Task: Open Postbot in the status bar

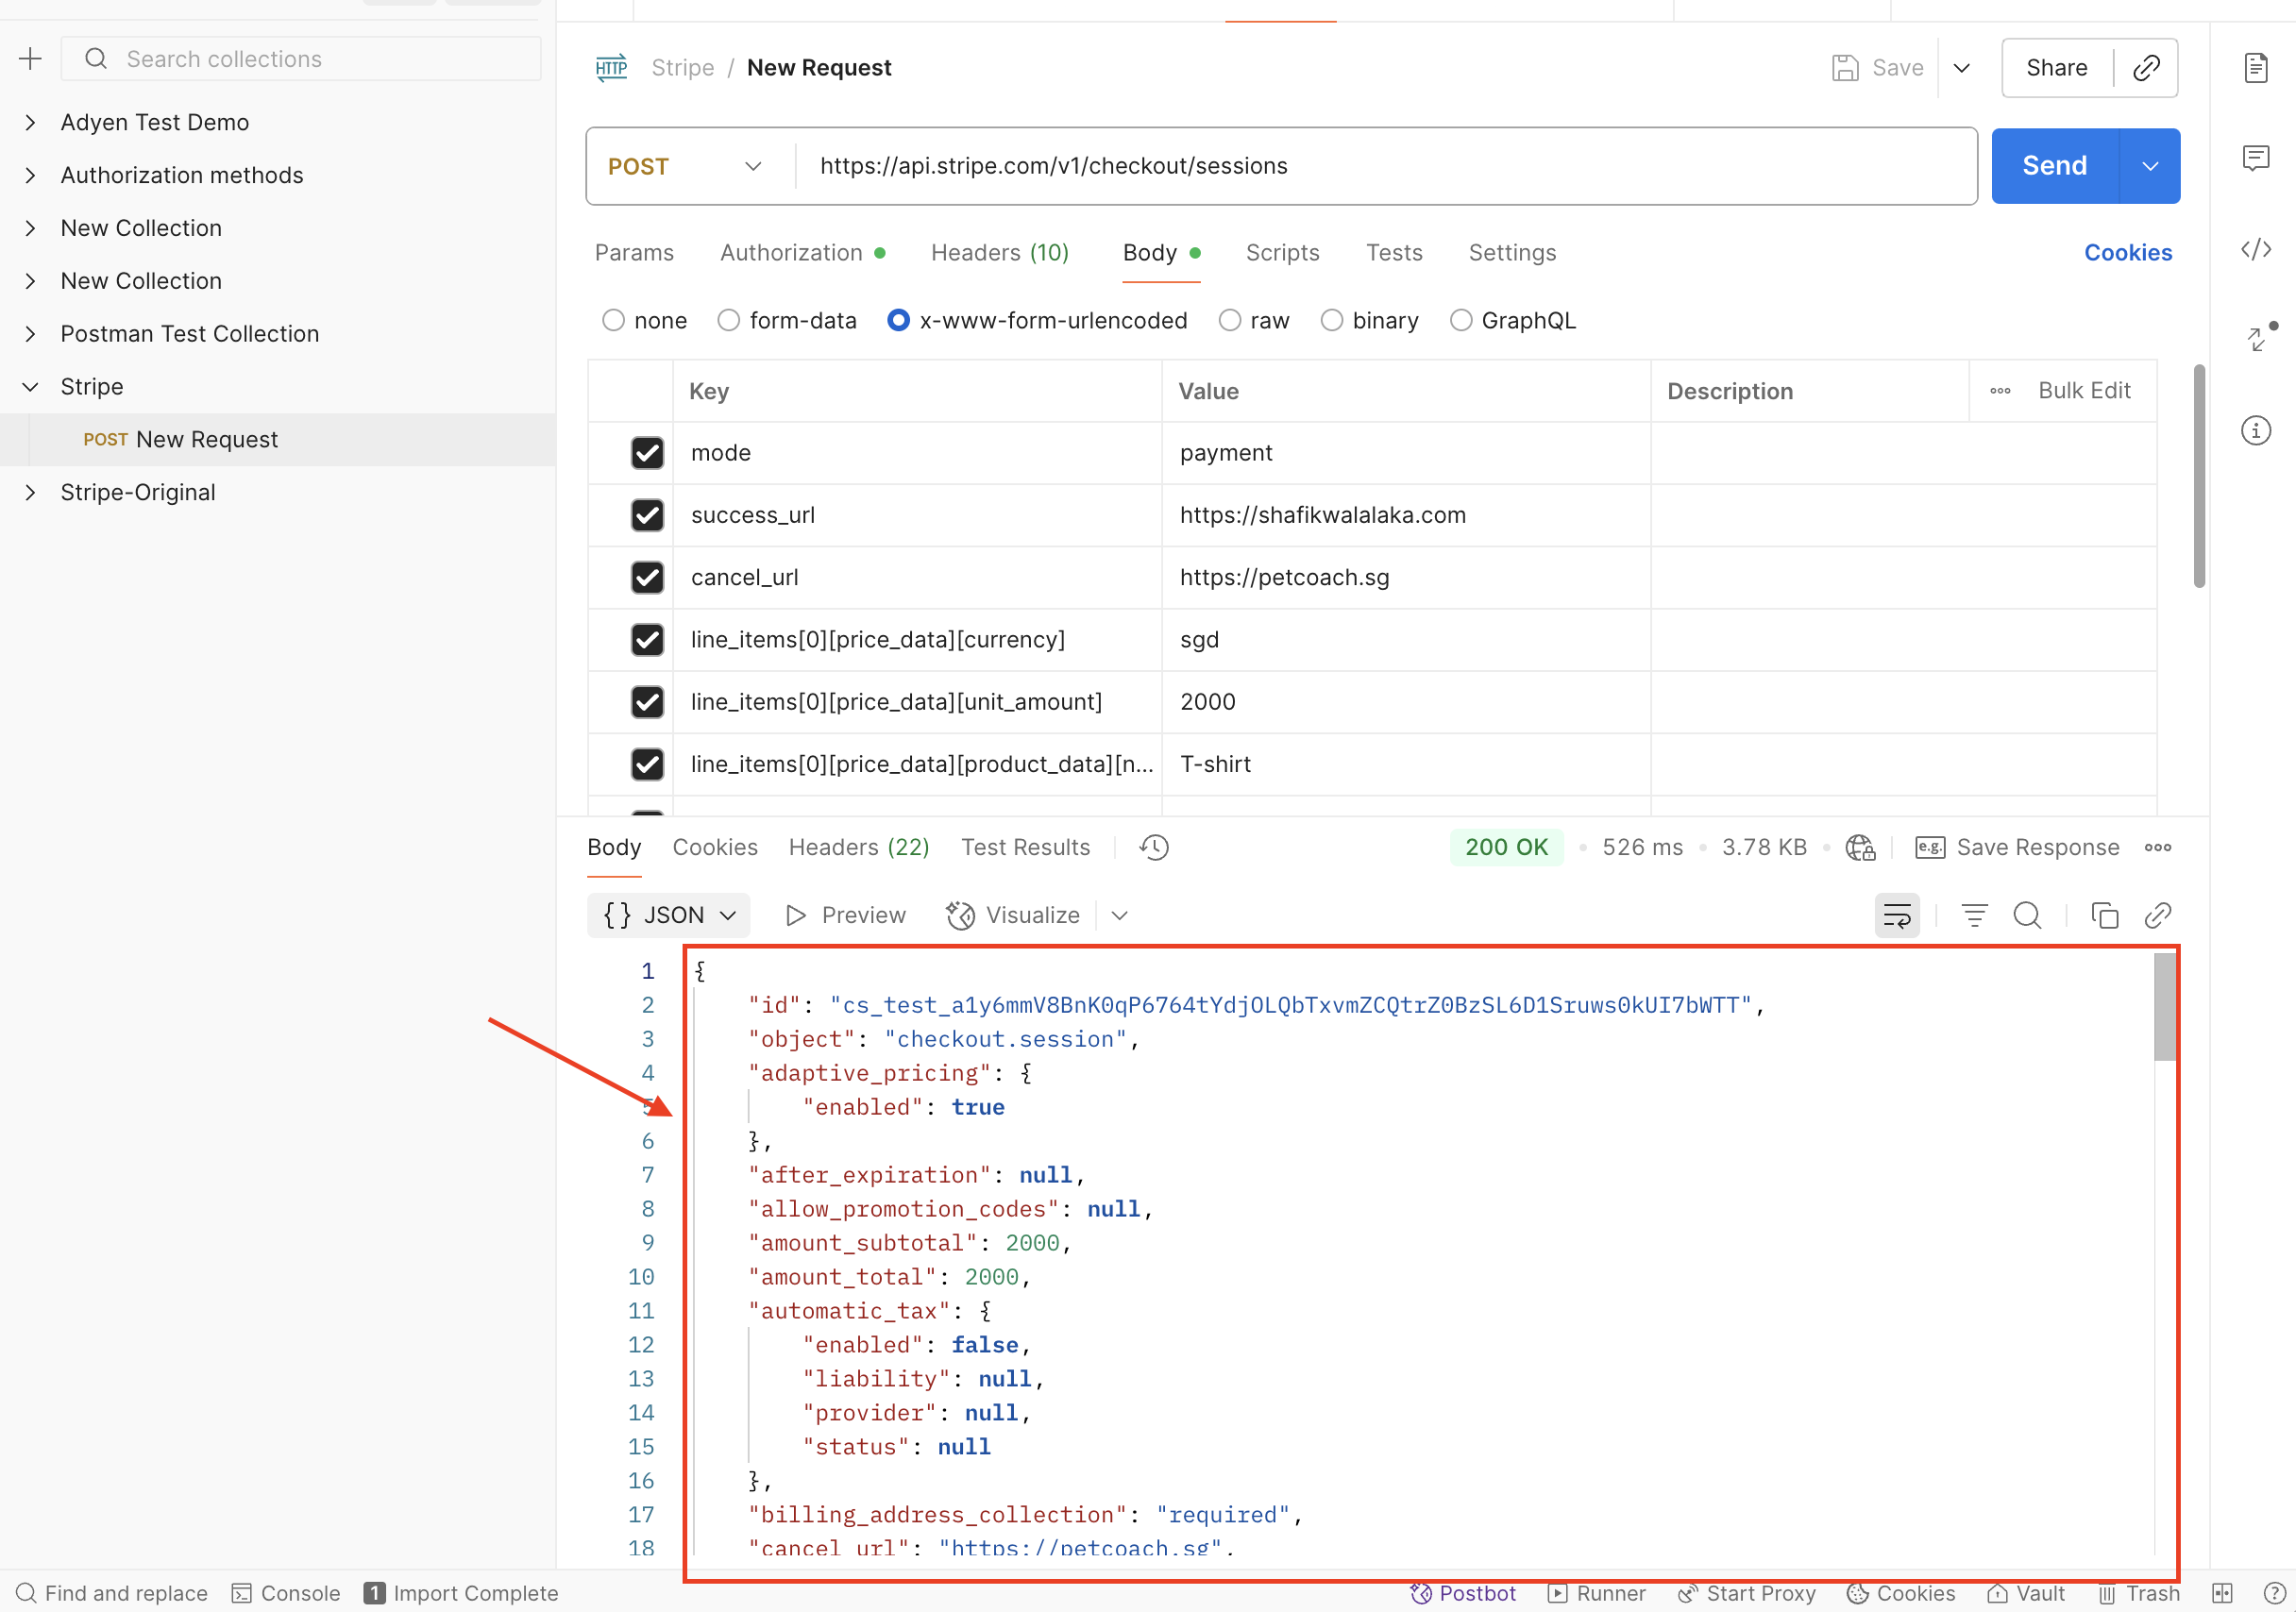Action: 1462,1593
